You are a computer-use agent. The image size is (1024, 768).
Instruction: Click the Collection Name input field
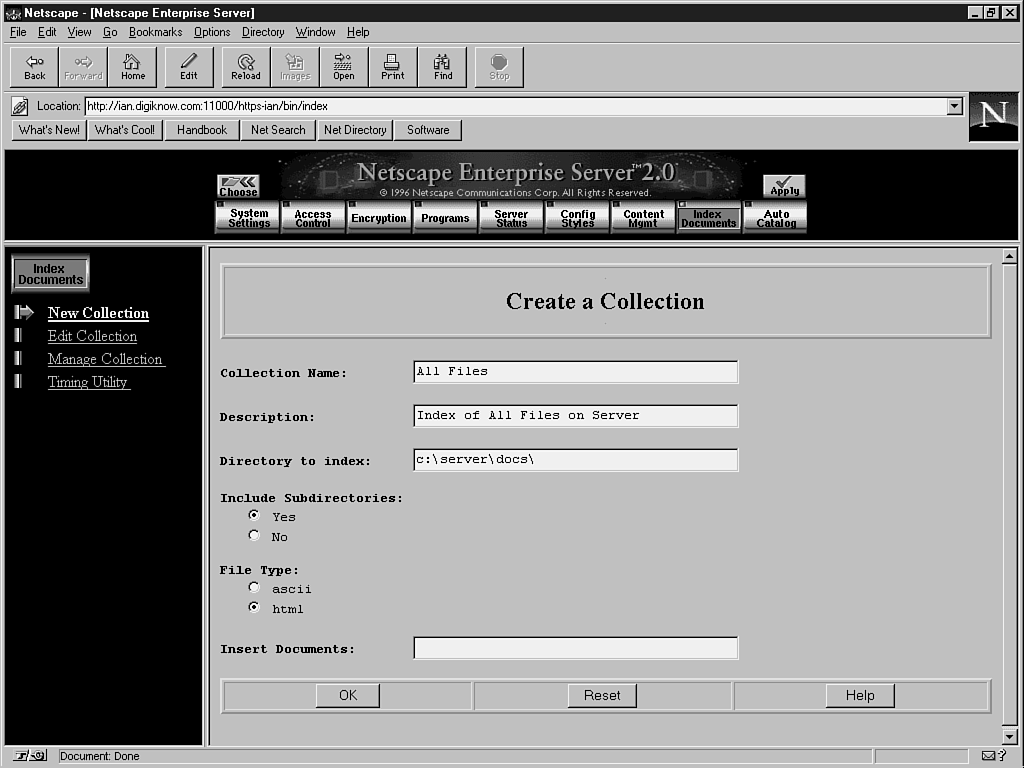pyautogui.click(x=575, y=372)
